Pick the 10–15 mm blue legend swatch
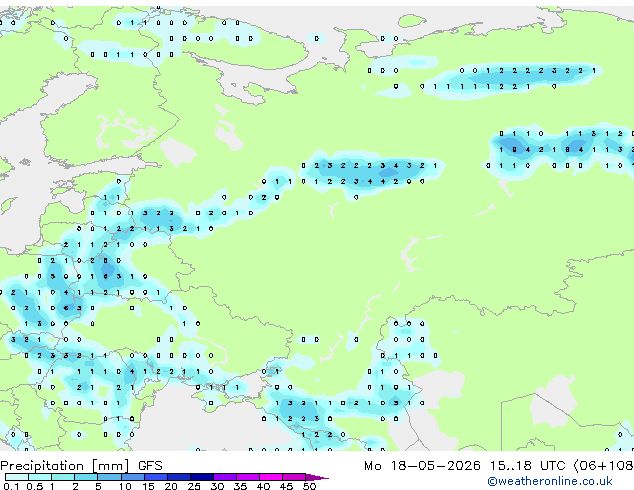 coord(133,477)
